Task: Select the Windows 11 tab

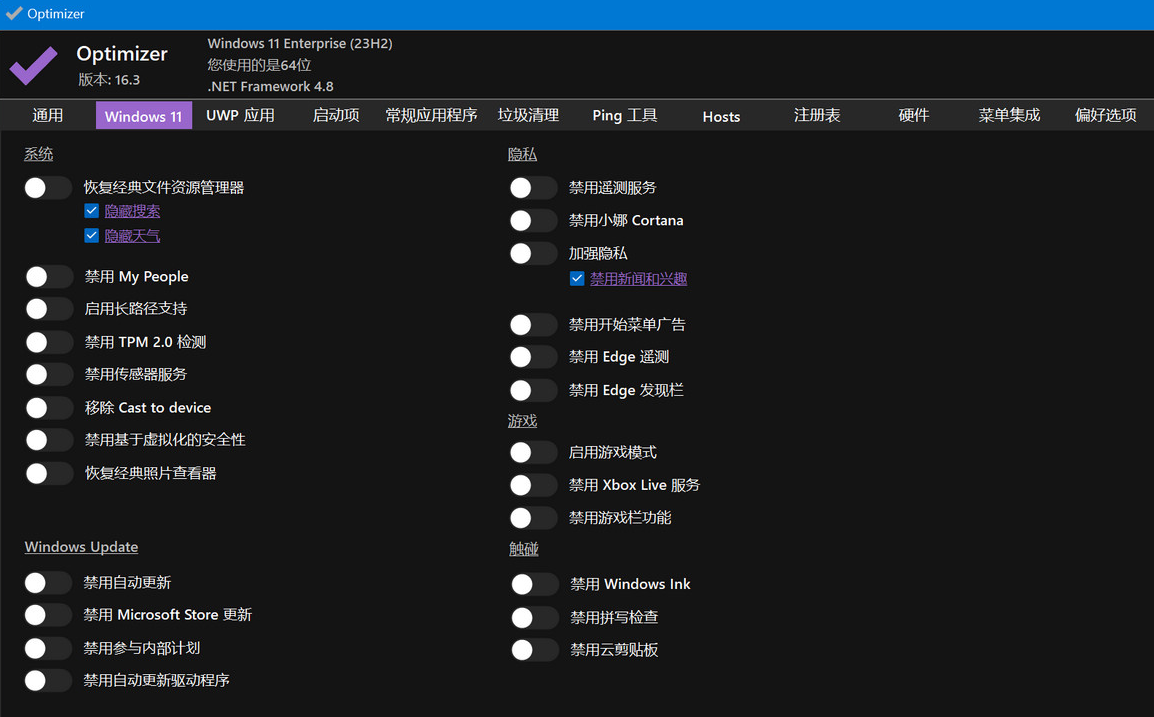Action: coord(144,116)
